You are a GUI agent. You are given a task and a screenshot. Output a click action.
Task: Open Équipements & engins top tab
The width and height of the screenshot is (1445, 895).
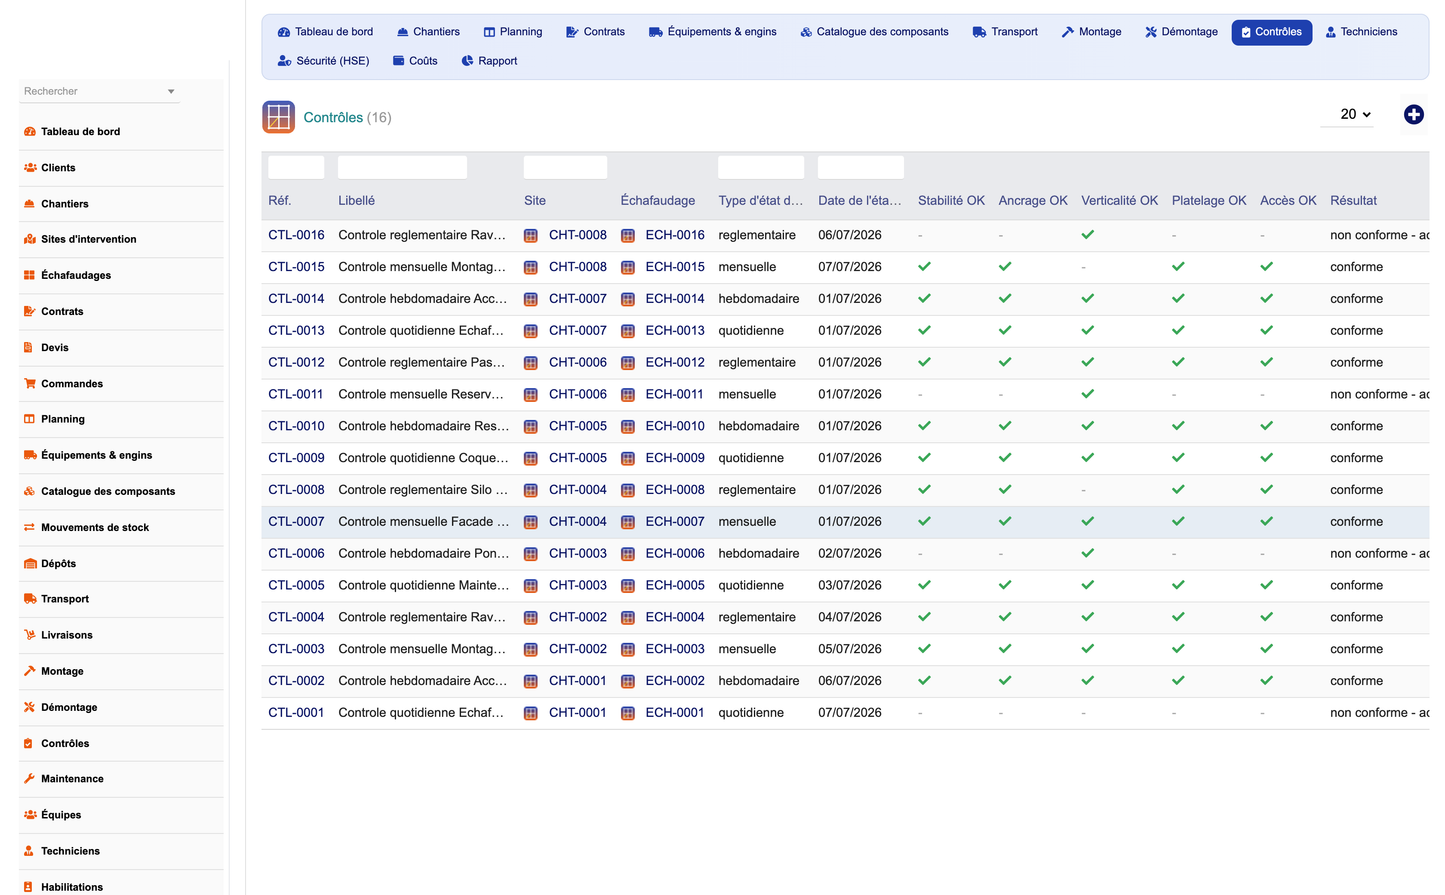click(712, 32)
